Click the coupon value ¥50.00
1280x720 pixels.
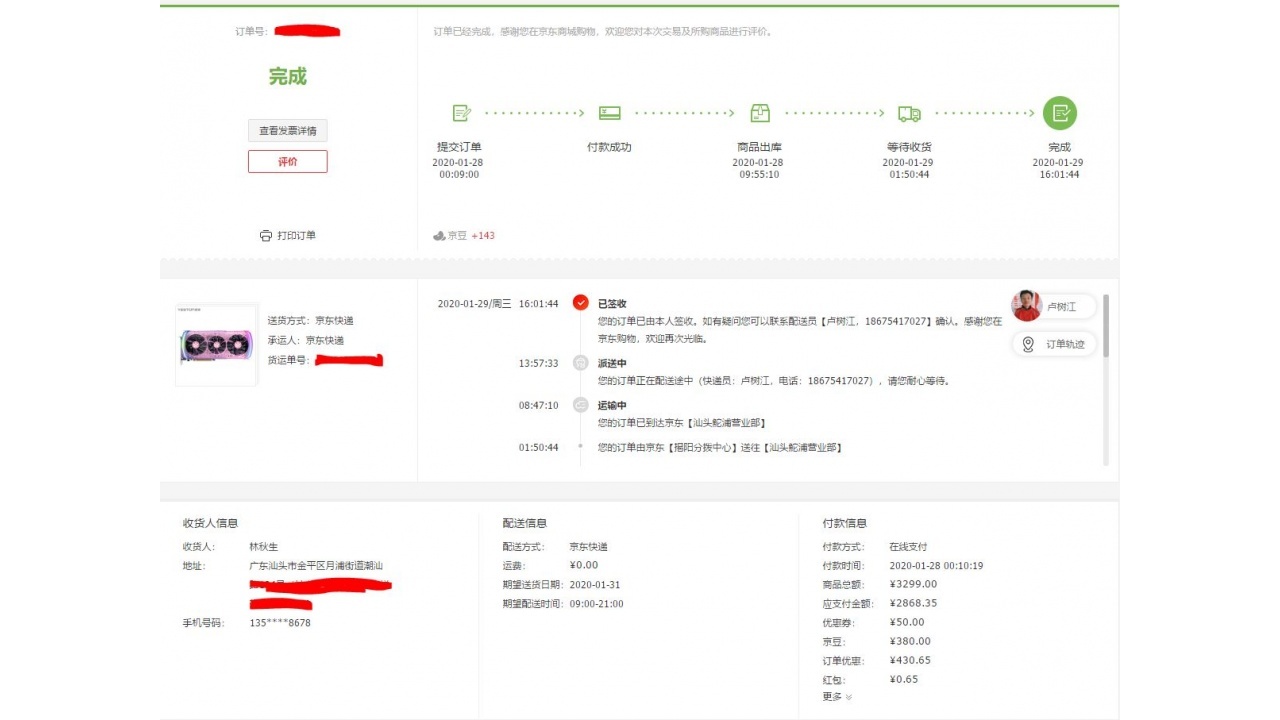907,622
